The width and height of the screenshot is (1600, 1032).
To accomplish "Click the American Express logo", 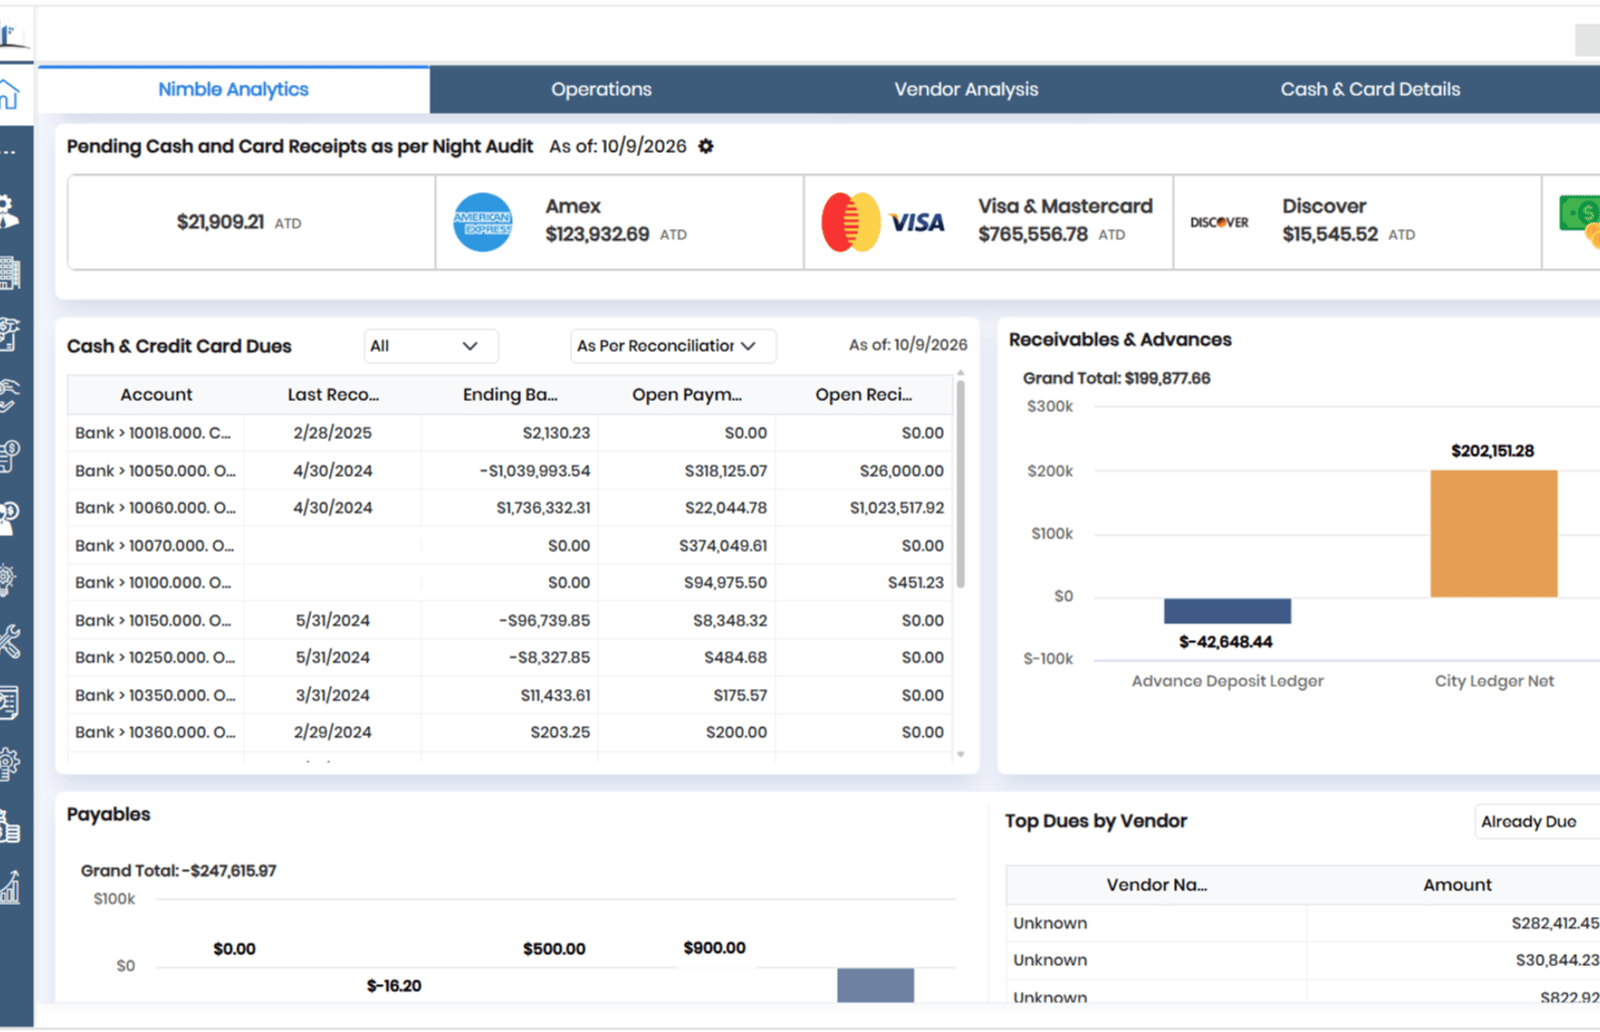I will [483, 222].
